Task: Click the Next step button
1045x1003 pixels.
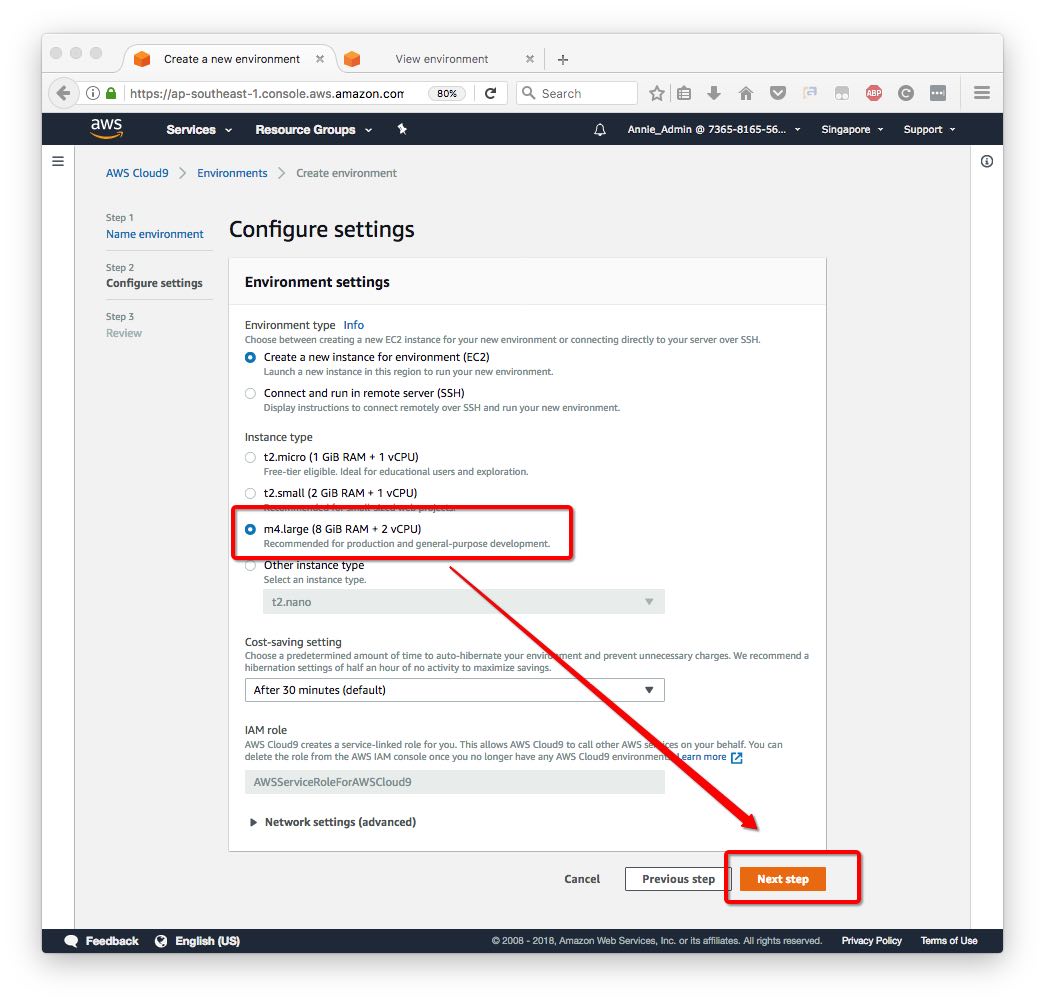Action: [x=782, y=879]
